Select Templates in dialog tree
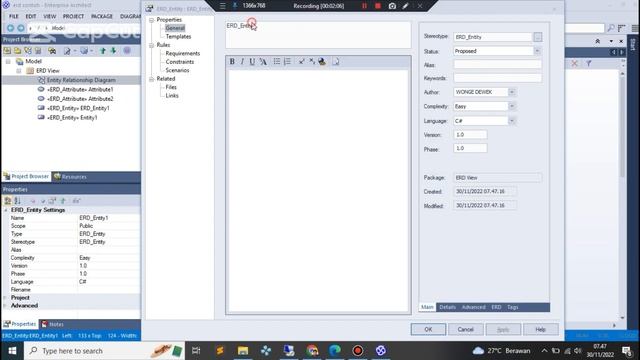This screenshot has width=640, height=360. [178, 36]
